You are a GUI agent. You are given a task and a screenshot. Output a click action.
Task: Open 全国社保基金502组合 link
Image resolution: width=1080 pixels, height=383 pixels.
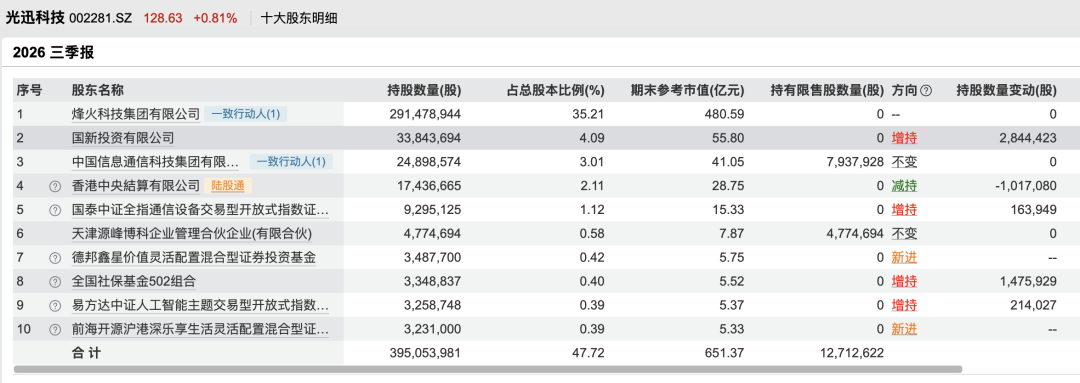pyautogui.click(x=134, y=282)
